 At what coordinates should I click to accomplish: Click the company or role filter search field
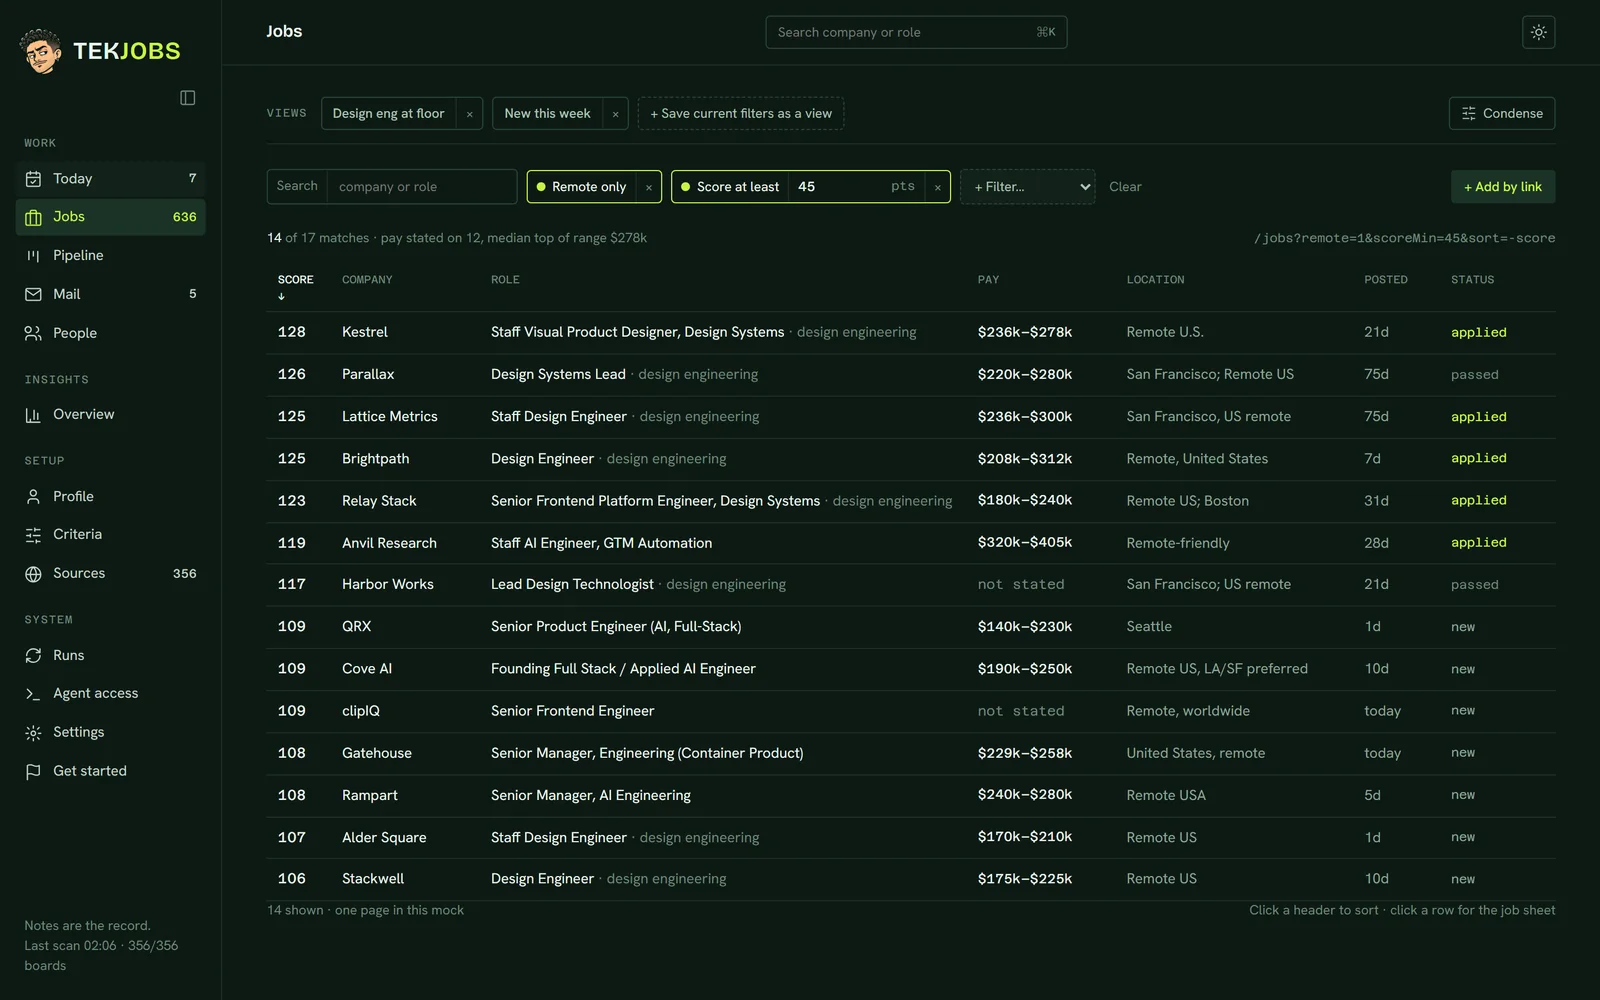[422, 187]
